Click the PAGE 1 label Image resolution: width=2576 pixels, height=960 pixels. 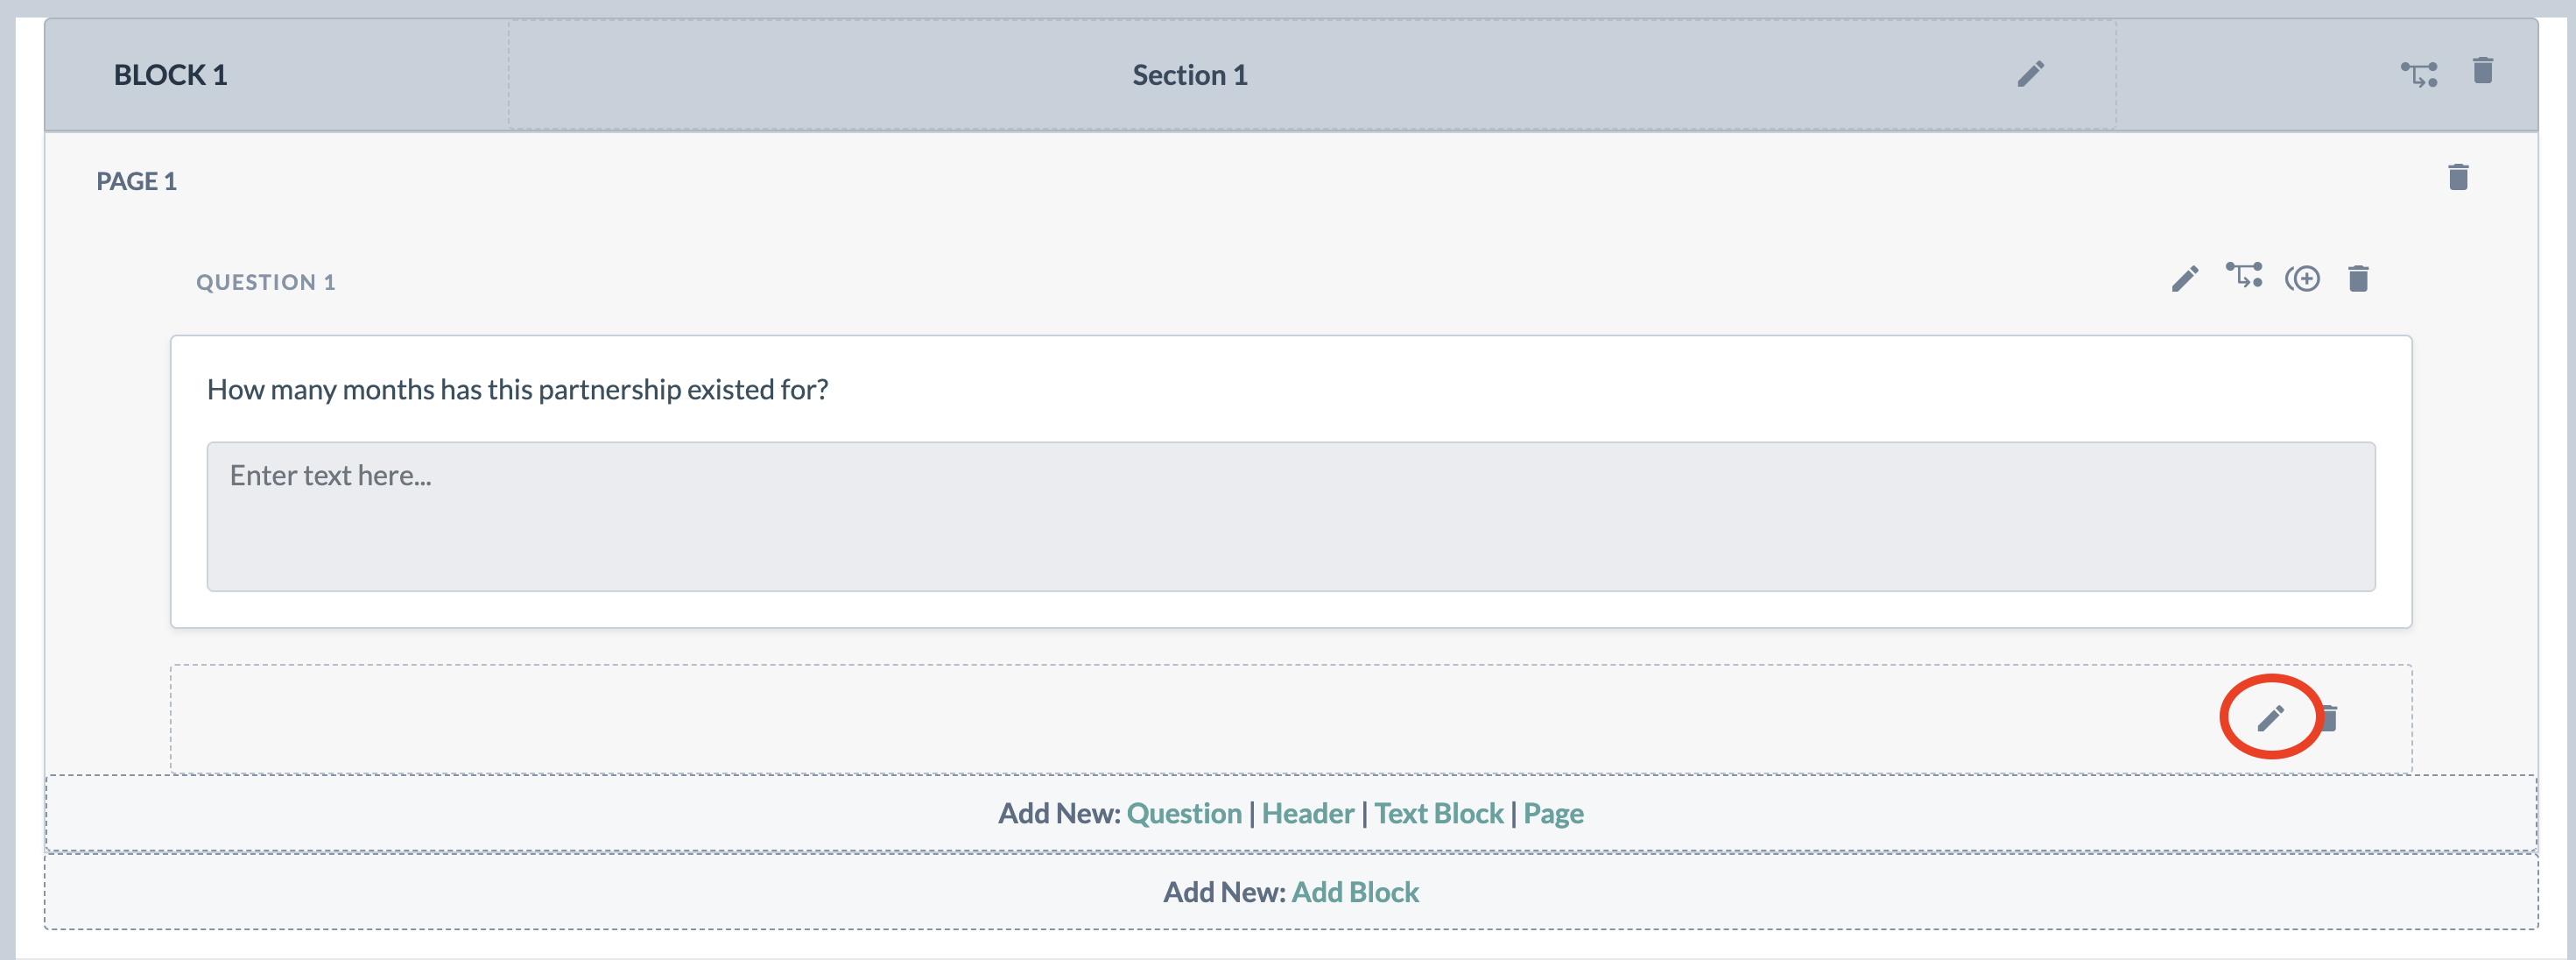[x=136, y=181]
